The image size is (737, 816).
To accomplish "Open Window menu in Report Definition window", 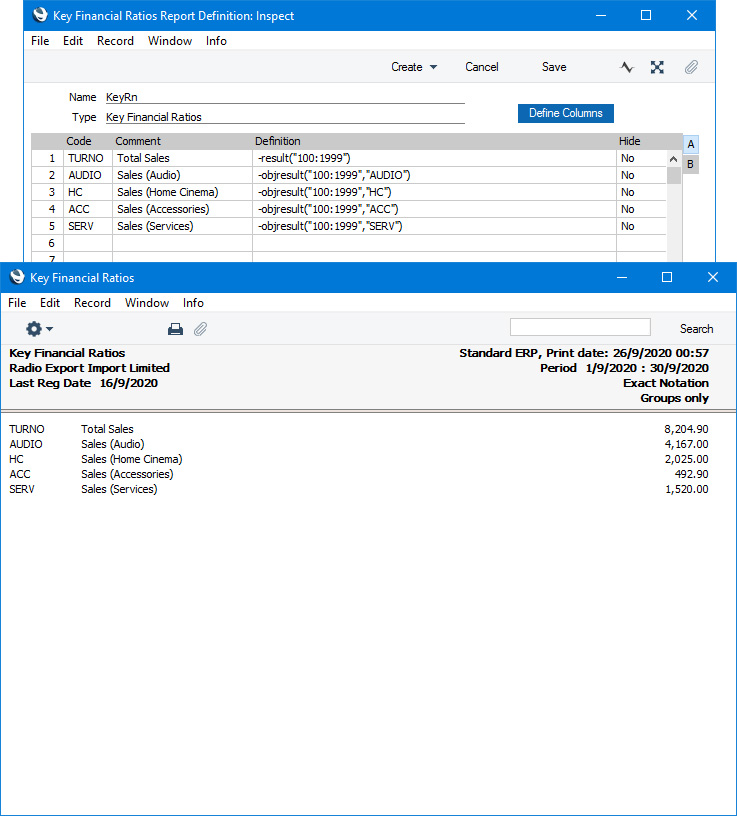I will point(170,41).
